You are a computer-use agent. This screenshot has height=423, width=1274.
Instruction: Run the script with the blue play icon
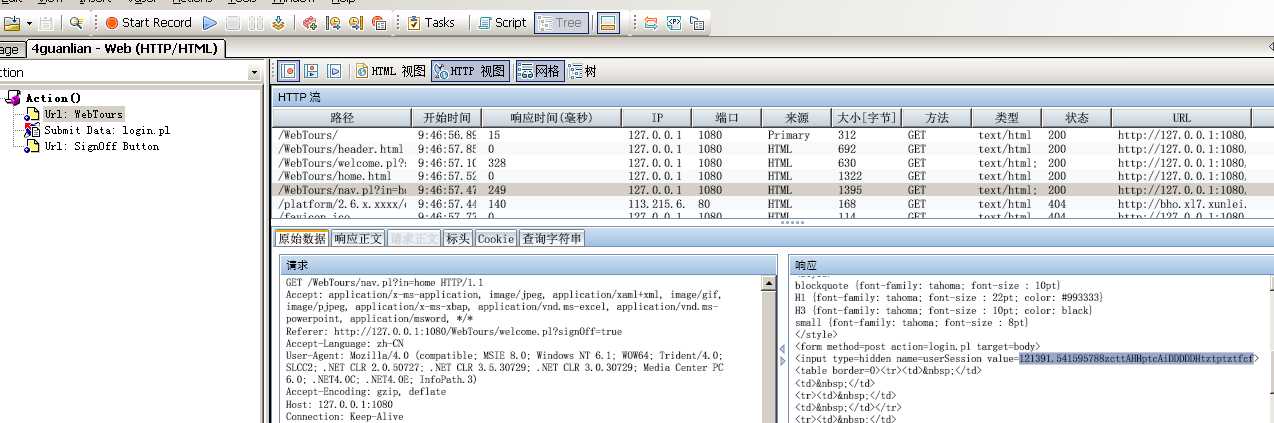tap(209, 22)
